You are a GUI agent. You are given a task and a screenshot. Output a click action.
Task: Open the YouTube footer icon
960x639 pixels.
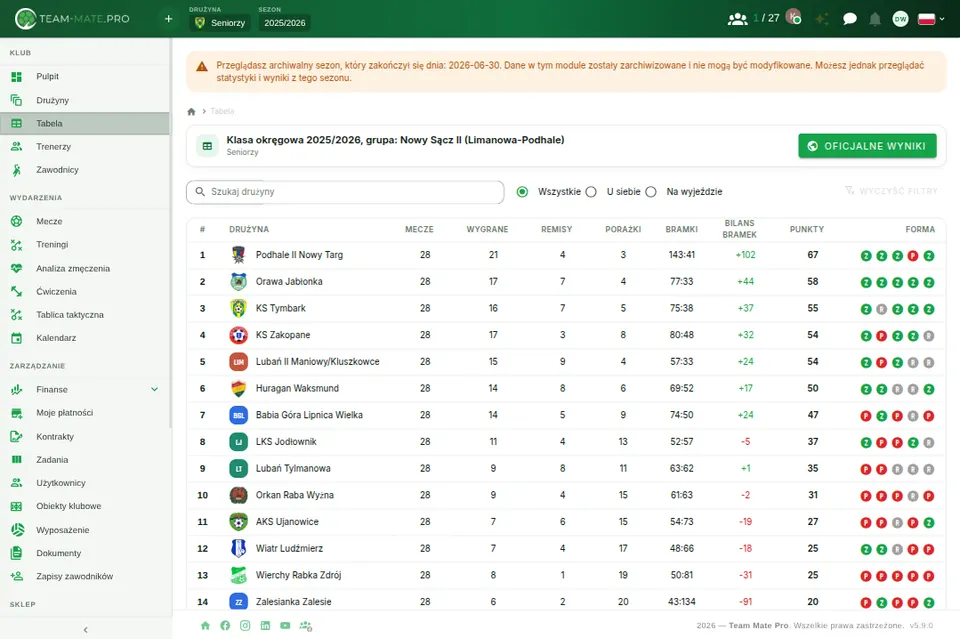[285, 626]
